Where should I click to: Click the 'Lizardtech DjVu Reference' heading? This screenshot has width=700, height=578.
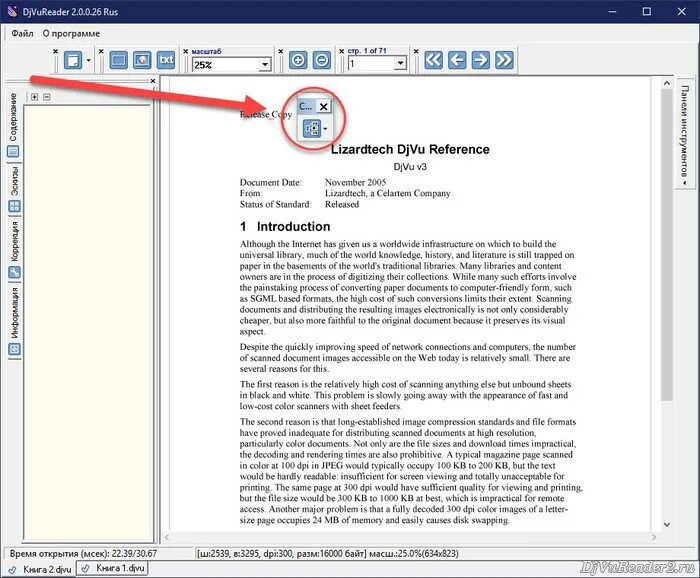tap(410, 149)
